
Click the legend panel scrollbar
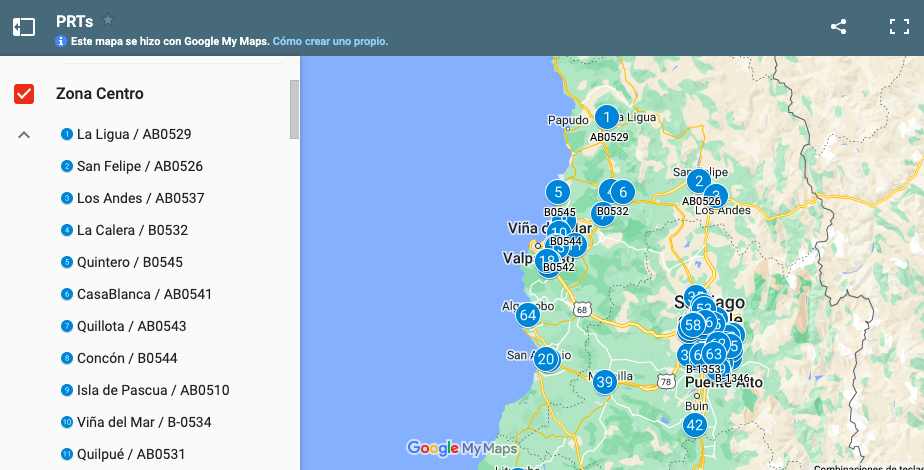click(295, 110)
